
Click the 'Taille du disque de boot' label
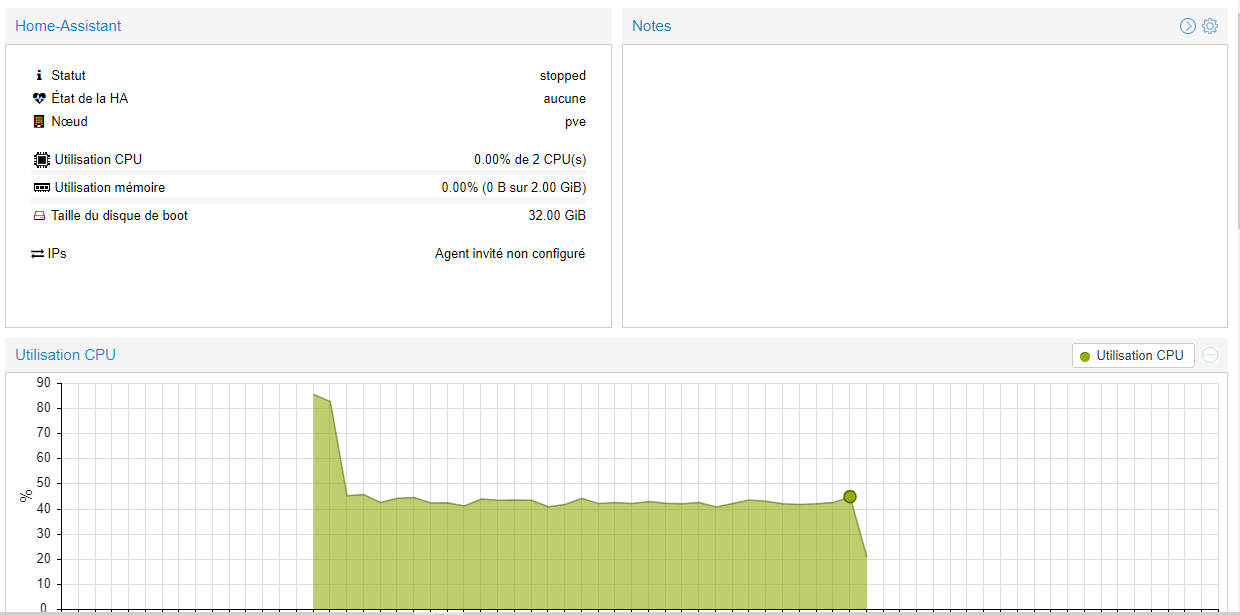tap(120, 215)
